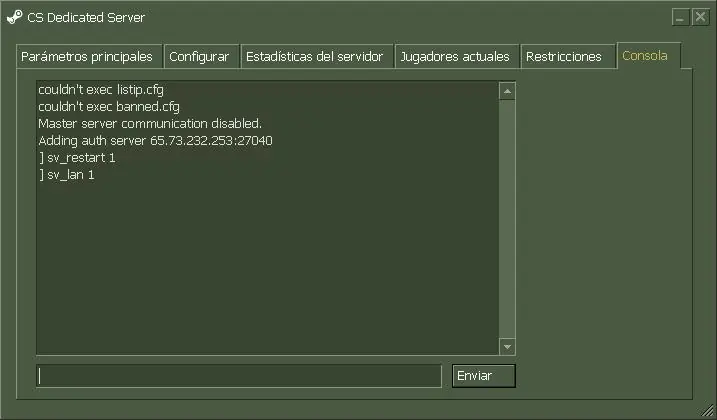
Task: Click the console scrollbar up arrow
Action: (x=507, y=92)
